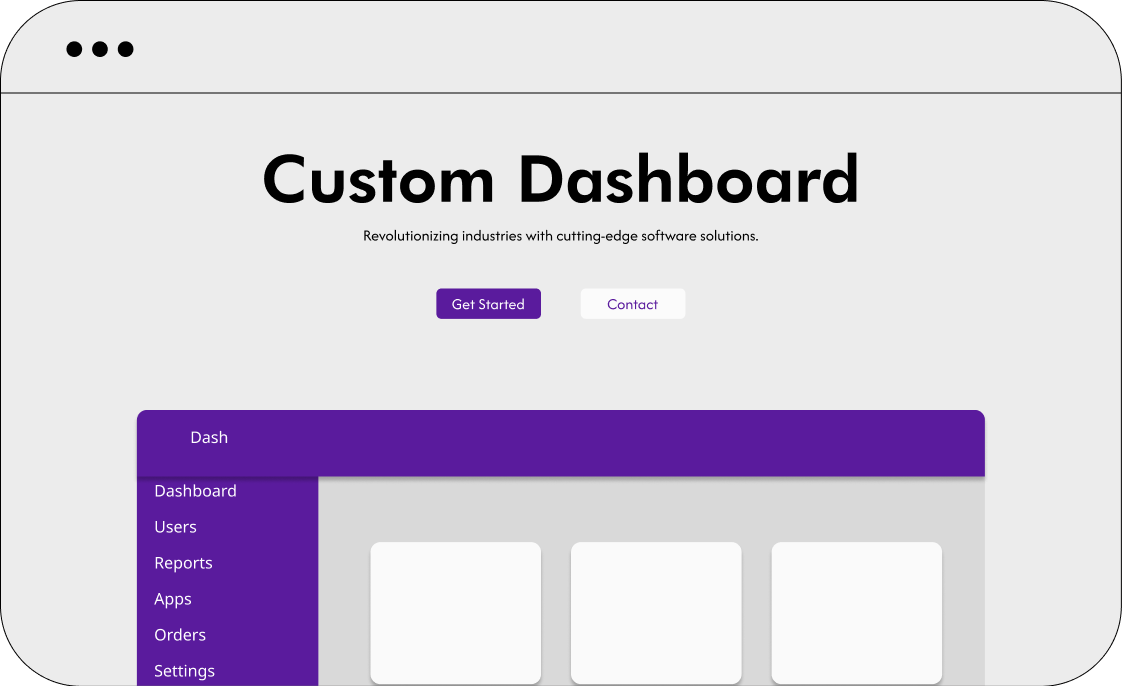Click the Revolutionizing industries tagline text

[560, 237]
